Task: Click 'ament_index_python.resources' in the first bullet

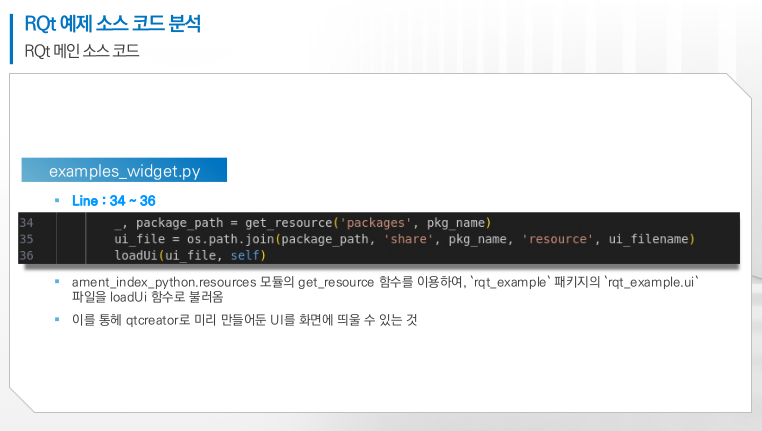Action: click(x=164, y=282)
